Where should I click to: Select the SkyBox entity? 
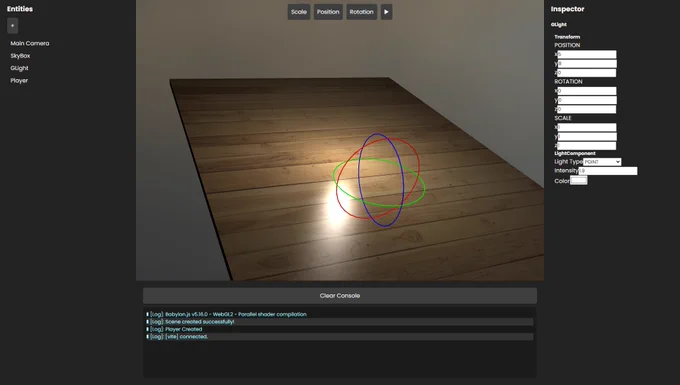(20, 56)
